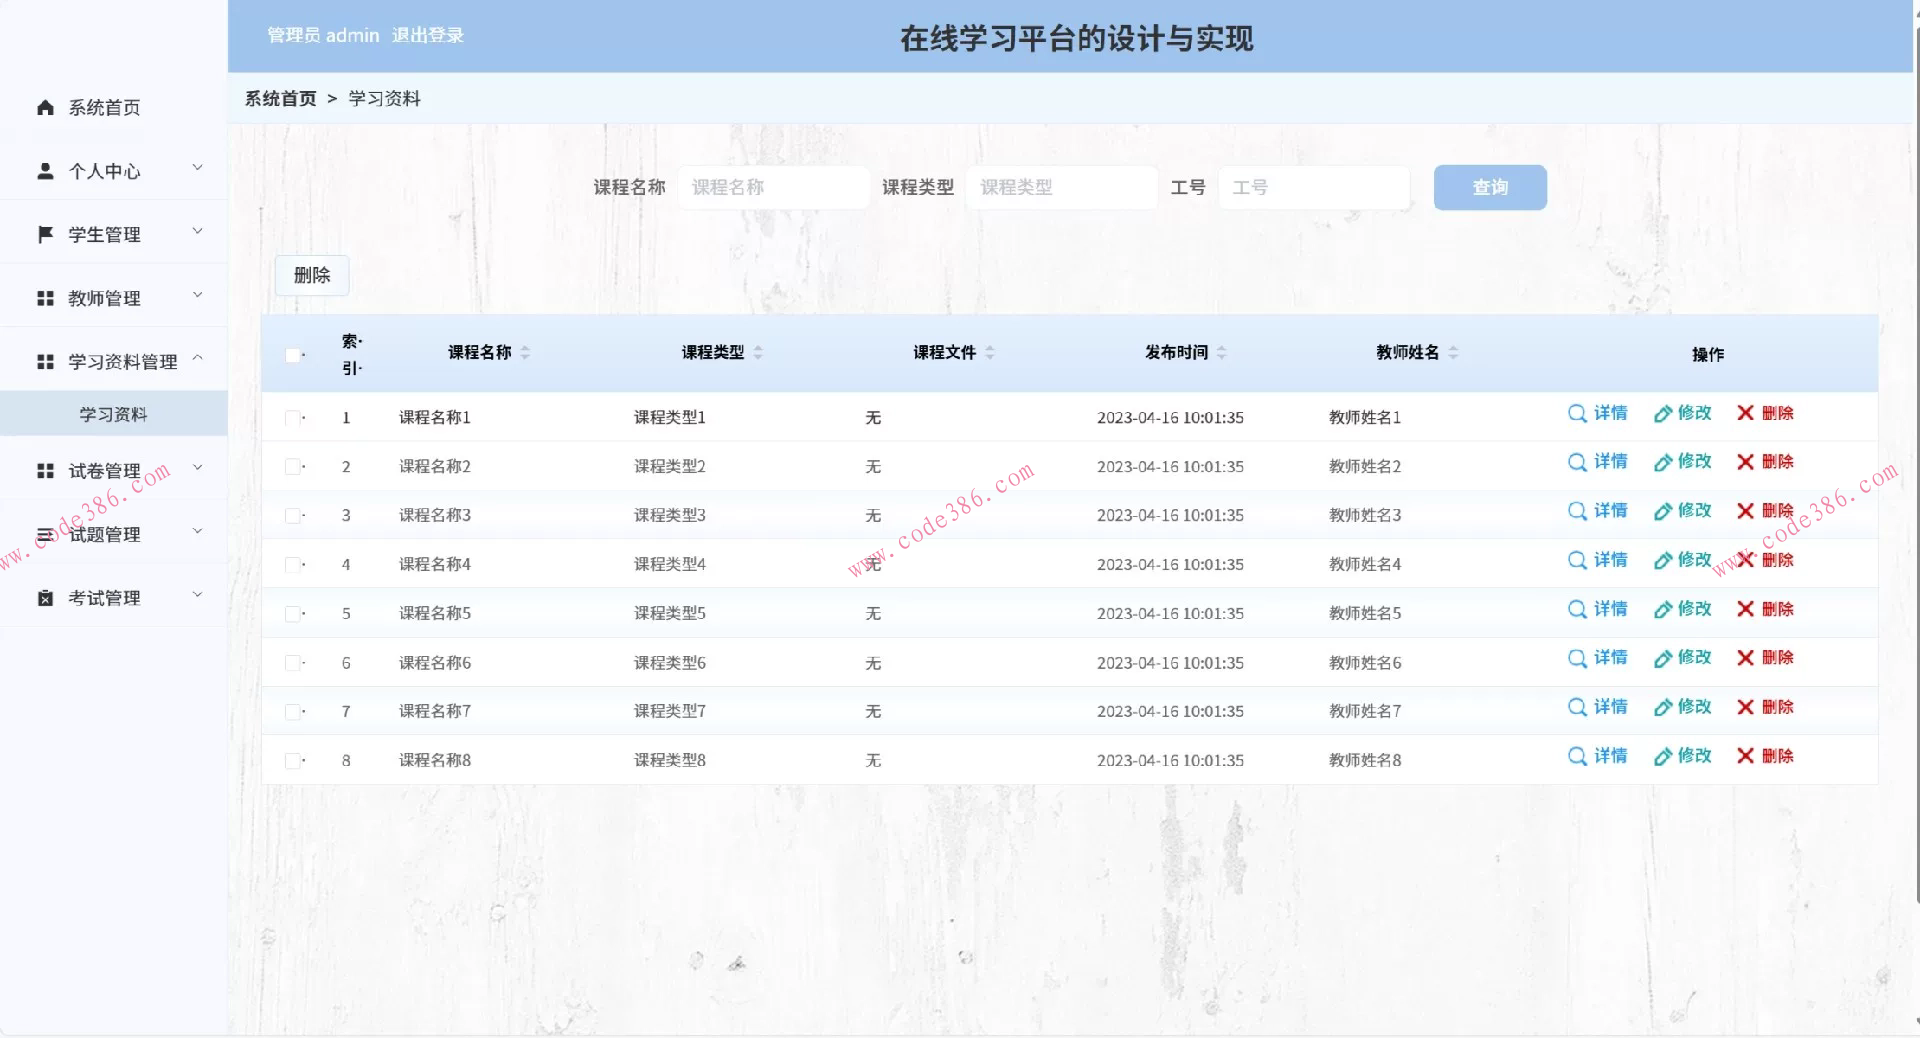This screenshot has height=1038, width=1920.
Task: Expand the 个人中心 submenu
Action: [197, 167]
